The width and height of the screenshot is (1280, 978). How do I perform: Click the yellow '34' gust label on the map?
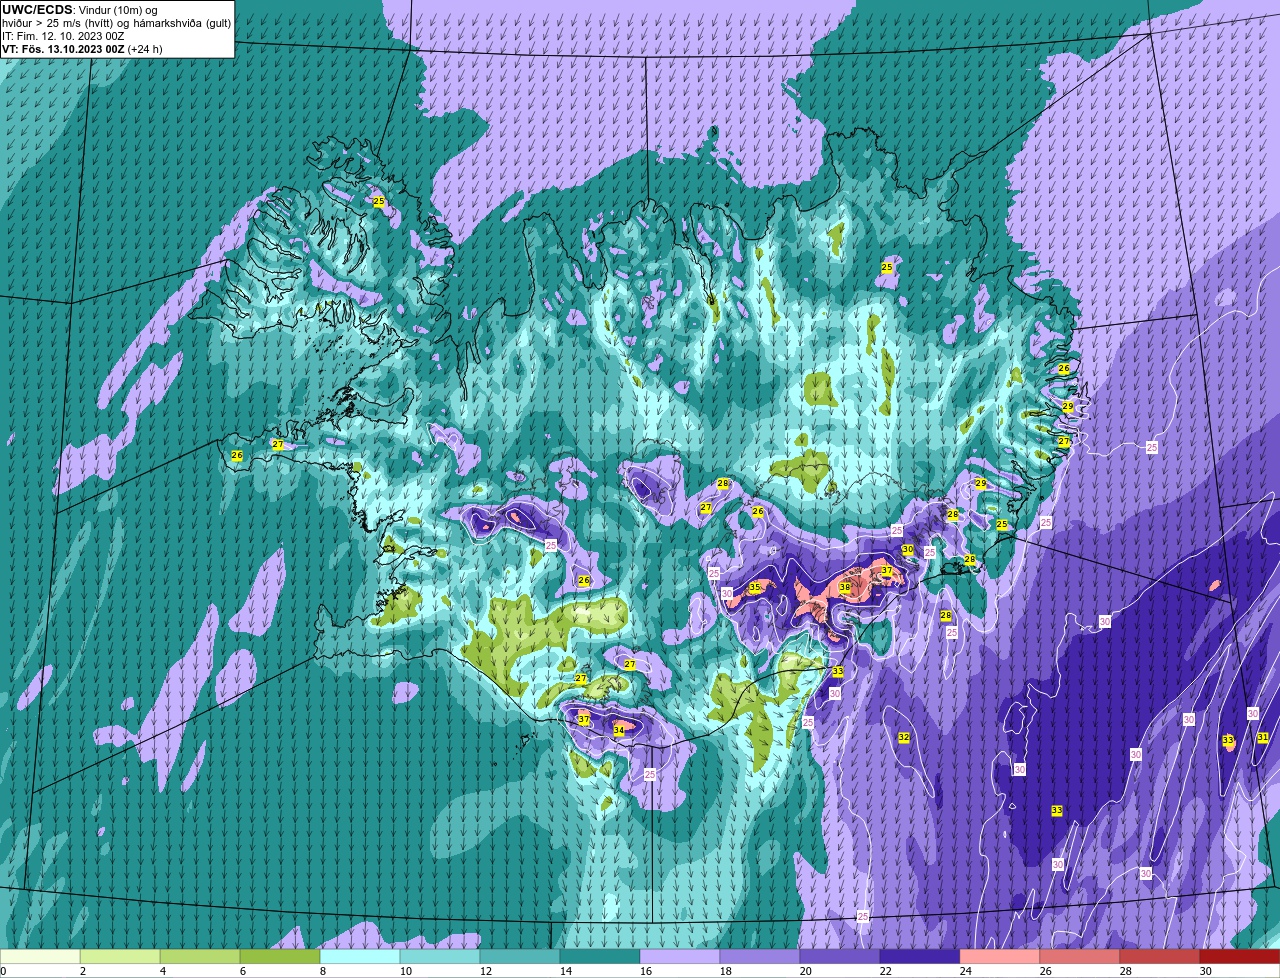point(619,731)
